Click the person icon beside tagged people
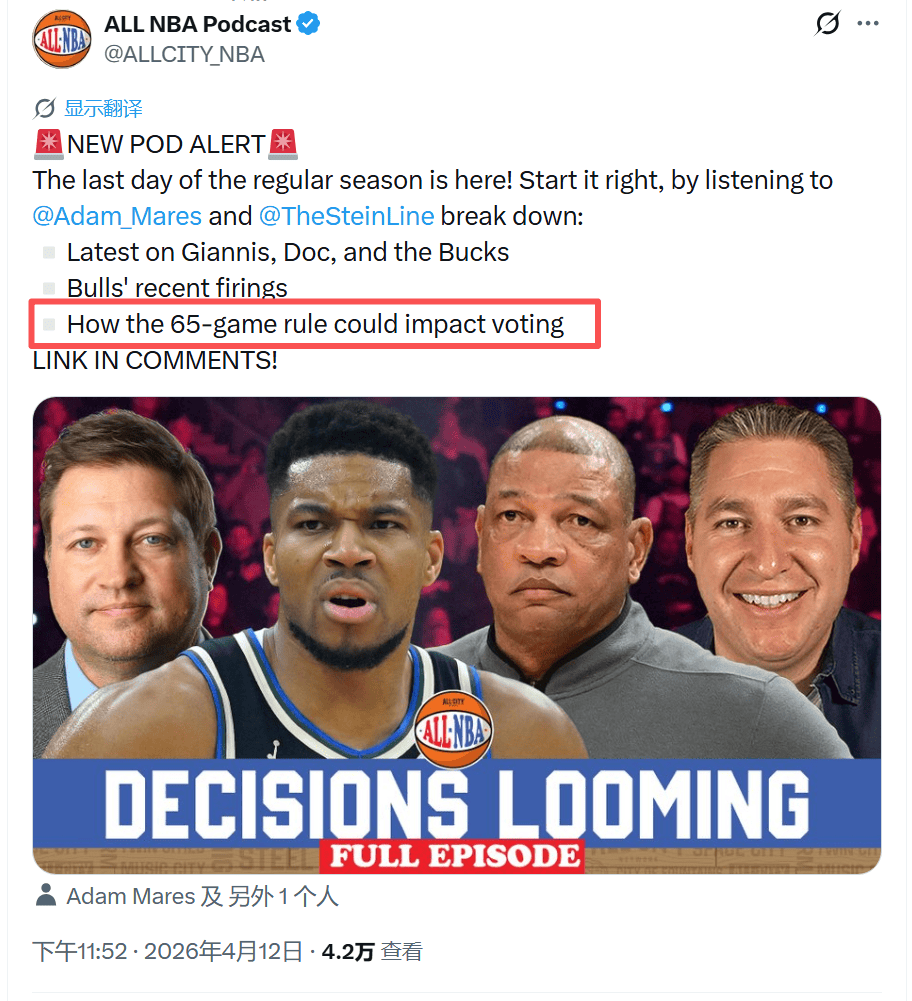The image size is (912, 1001). click(x=45, y=896)
